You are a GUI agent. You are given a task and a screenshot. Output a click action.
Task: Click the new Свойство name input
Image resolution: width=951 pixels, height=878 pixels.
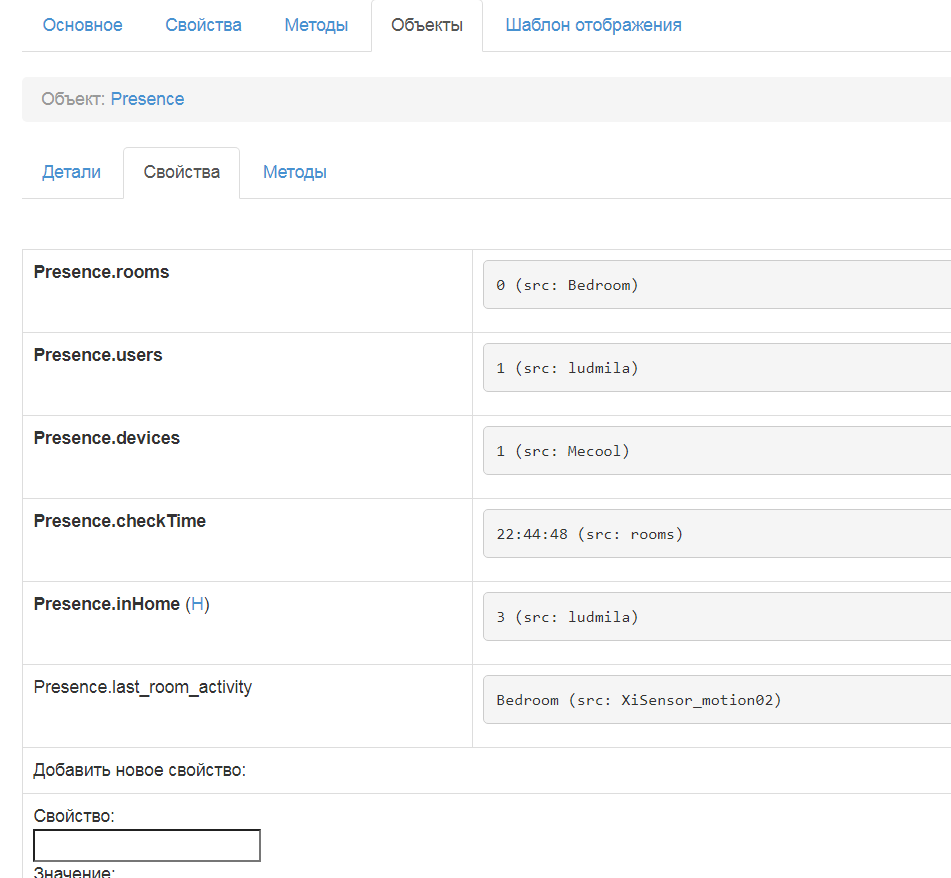(x=147, y=845)
